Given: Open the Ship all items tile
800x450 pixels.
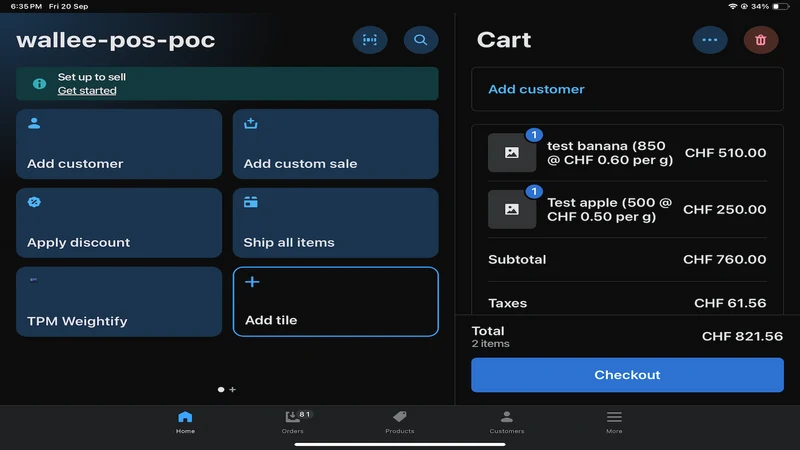Looking at the screenshot, I should pyautogui.click(x=335, y=223).
